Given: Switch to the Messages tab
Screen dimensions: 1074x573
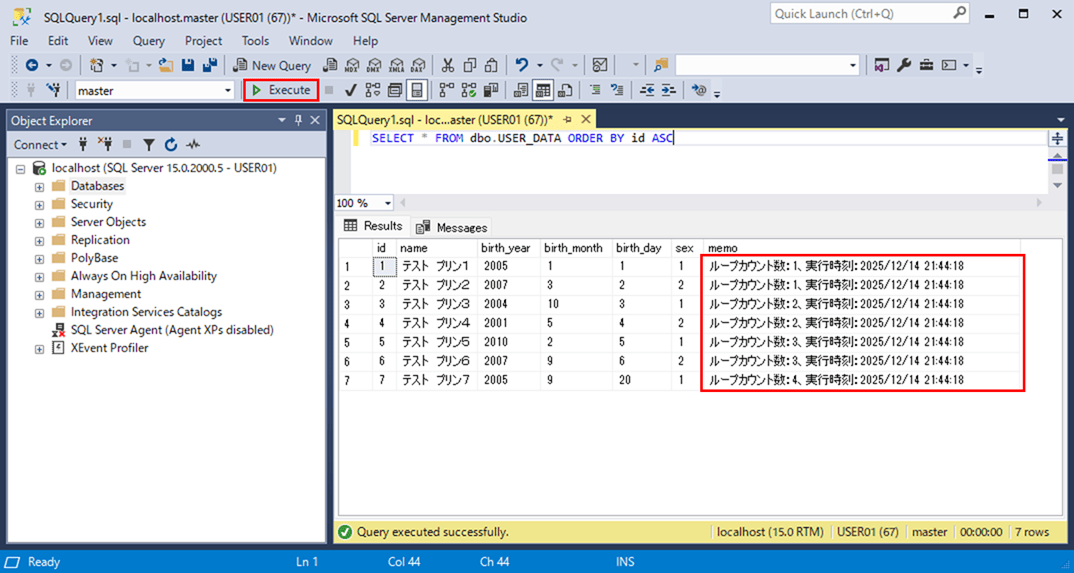Looking at the screenshot, I should coord(451,227).
